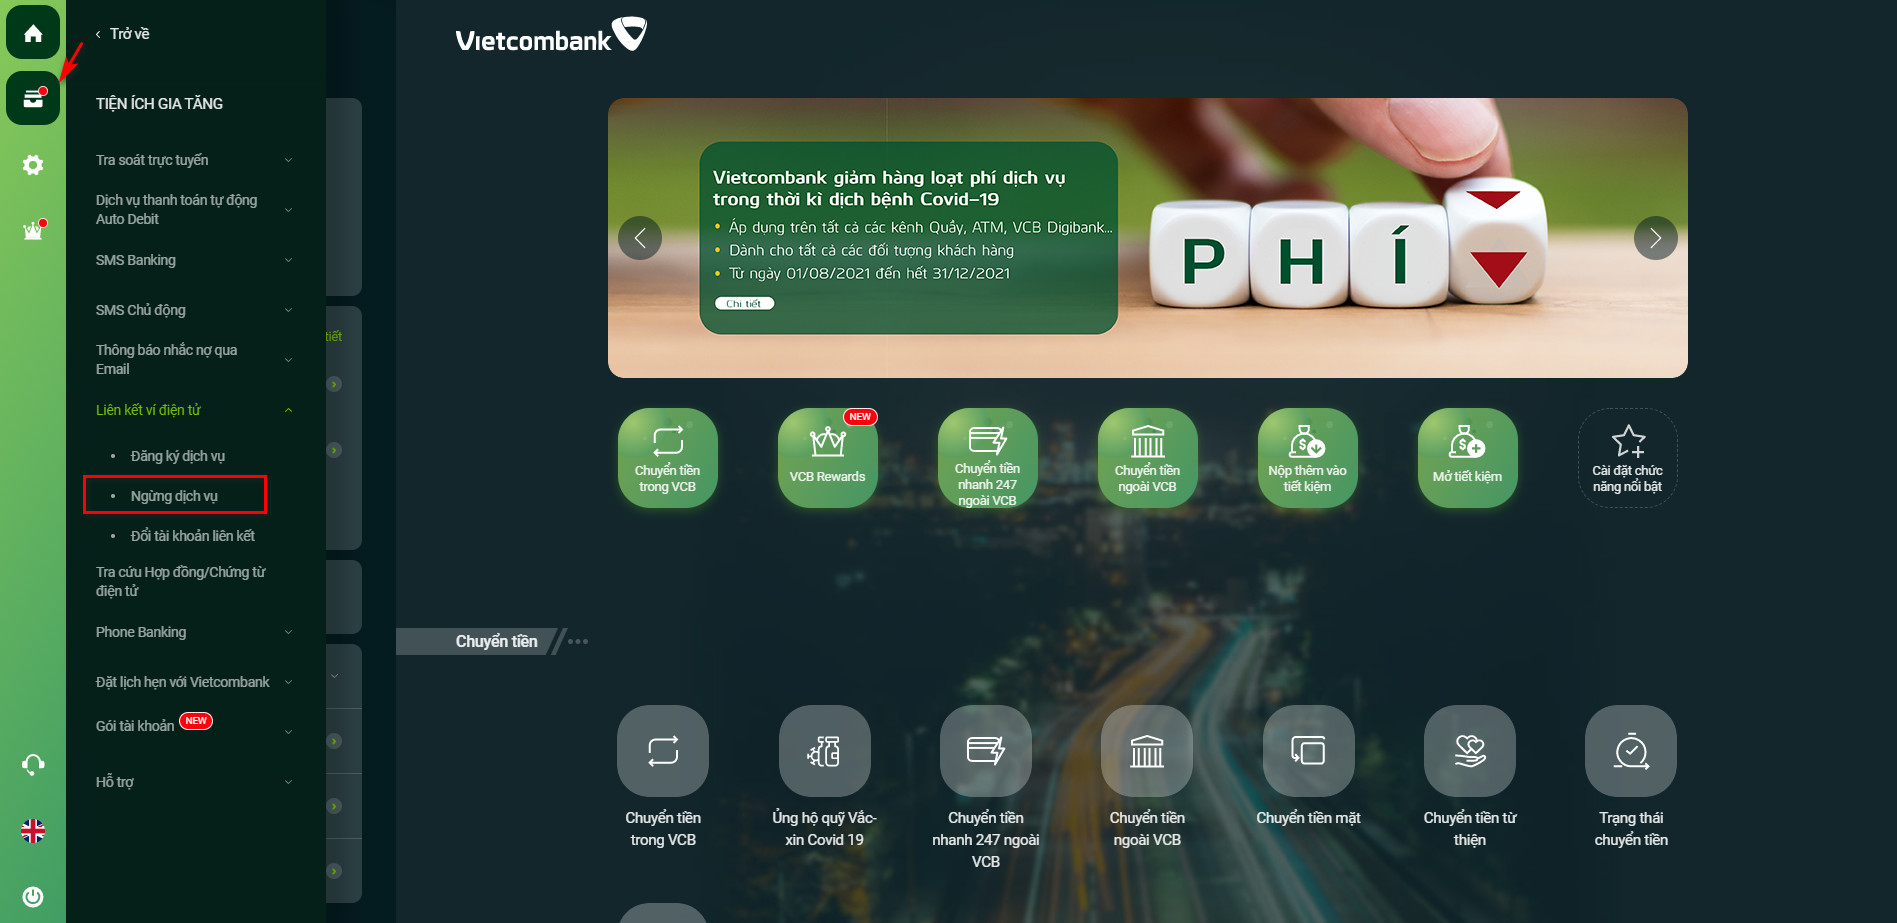The width and height of the screenshot is (1897, 923).
Task: Expand the Phone Banking menu
Action: [x=195, y=632]
